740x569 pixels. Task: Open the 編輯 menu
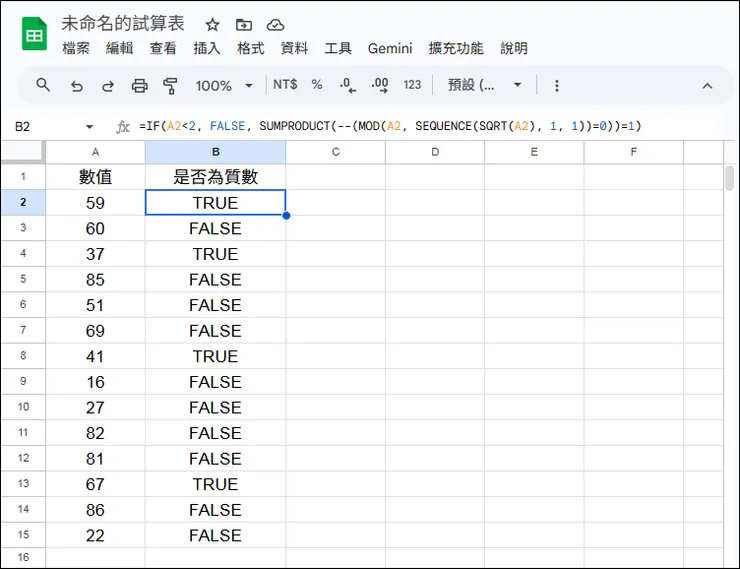119,48
